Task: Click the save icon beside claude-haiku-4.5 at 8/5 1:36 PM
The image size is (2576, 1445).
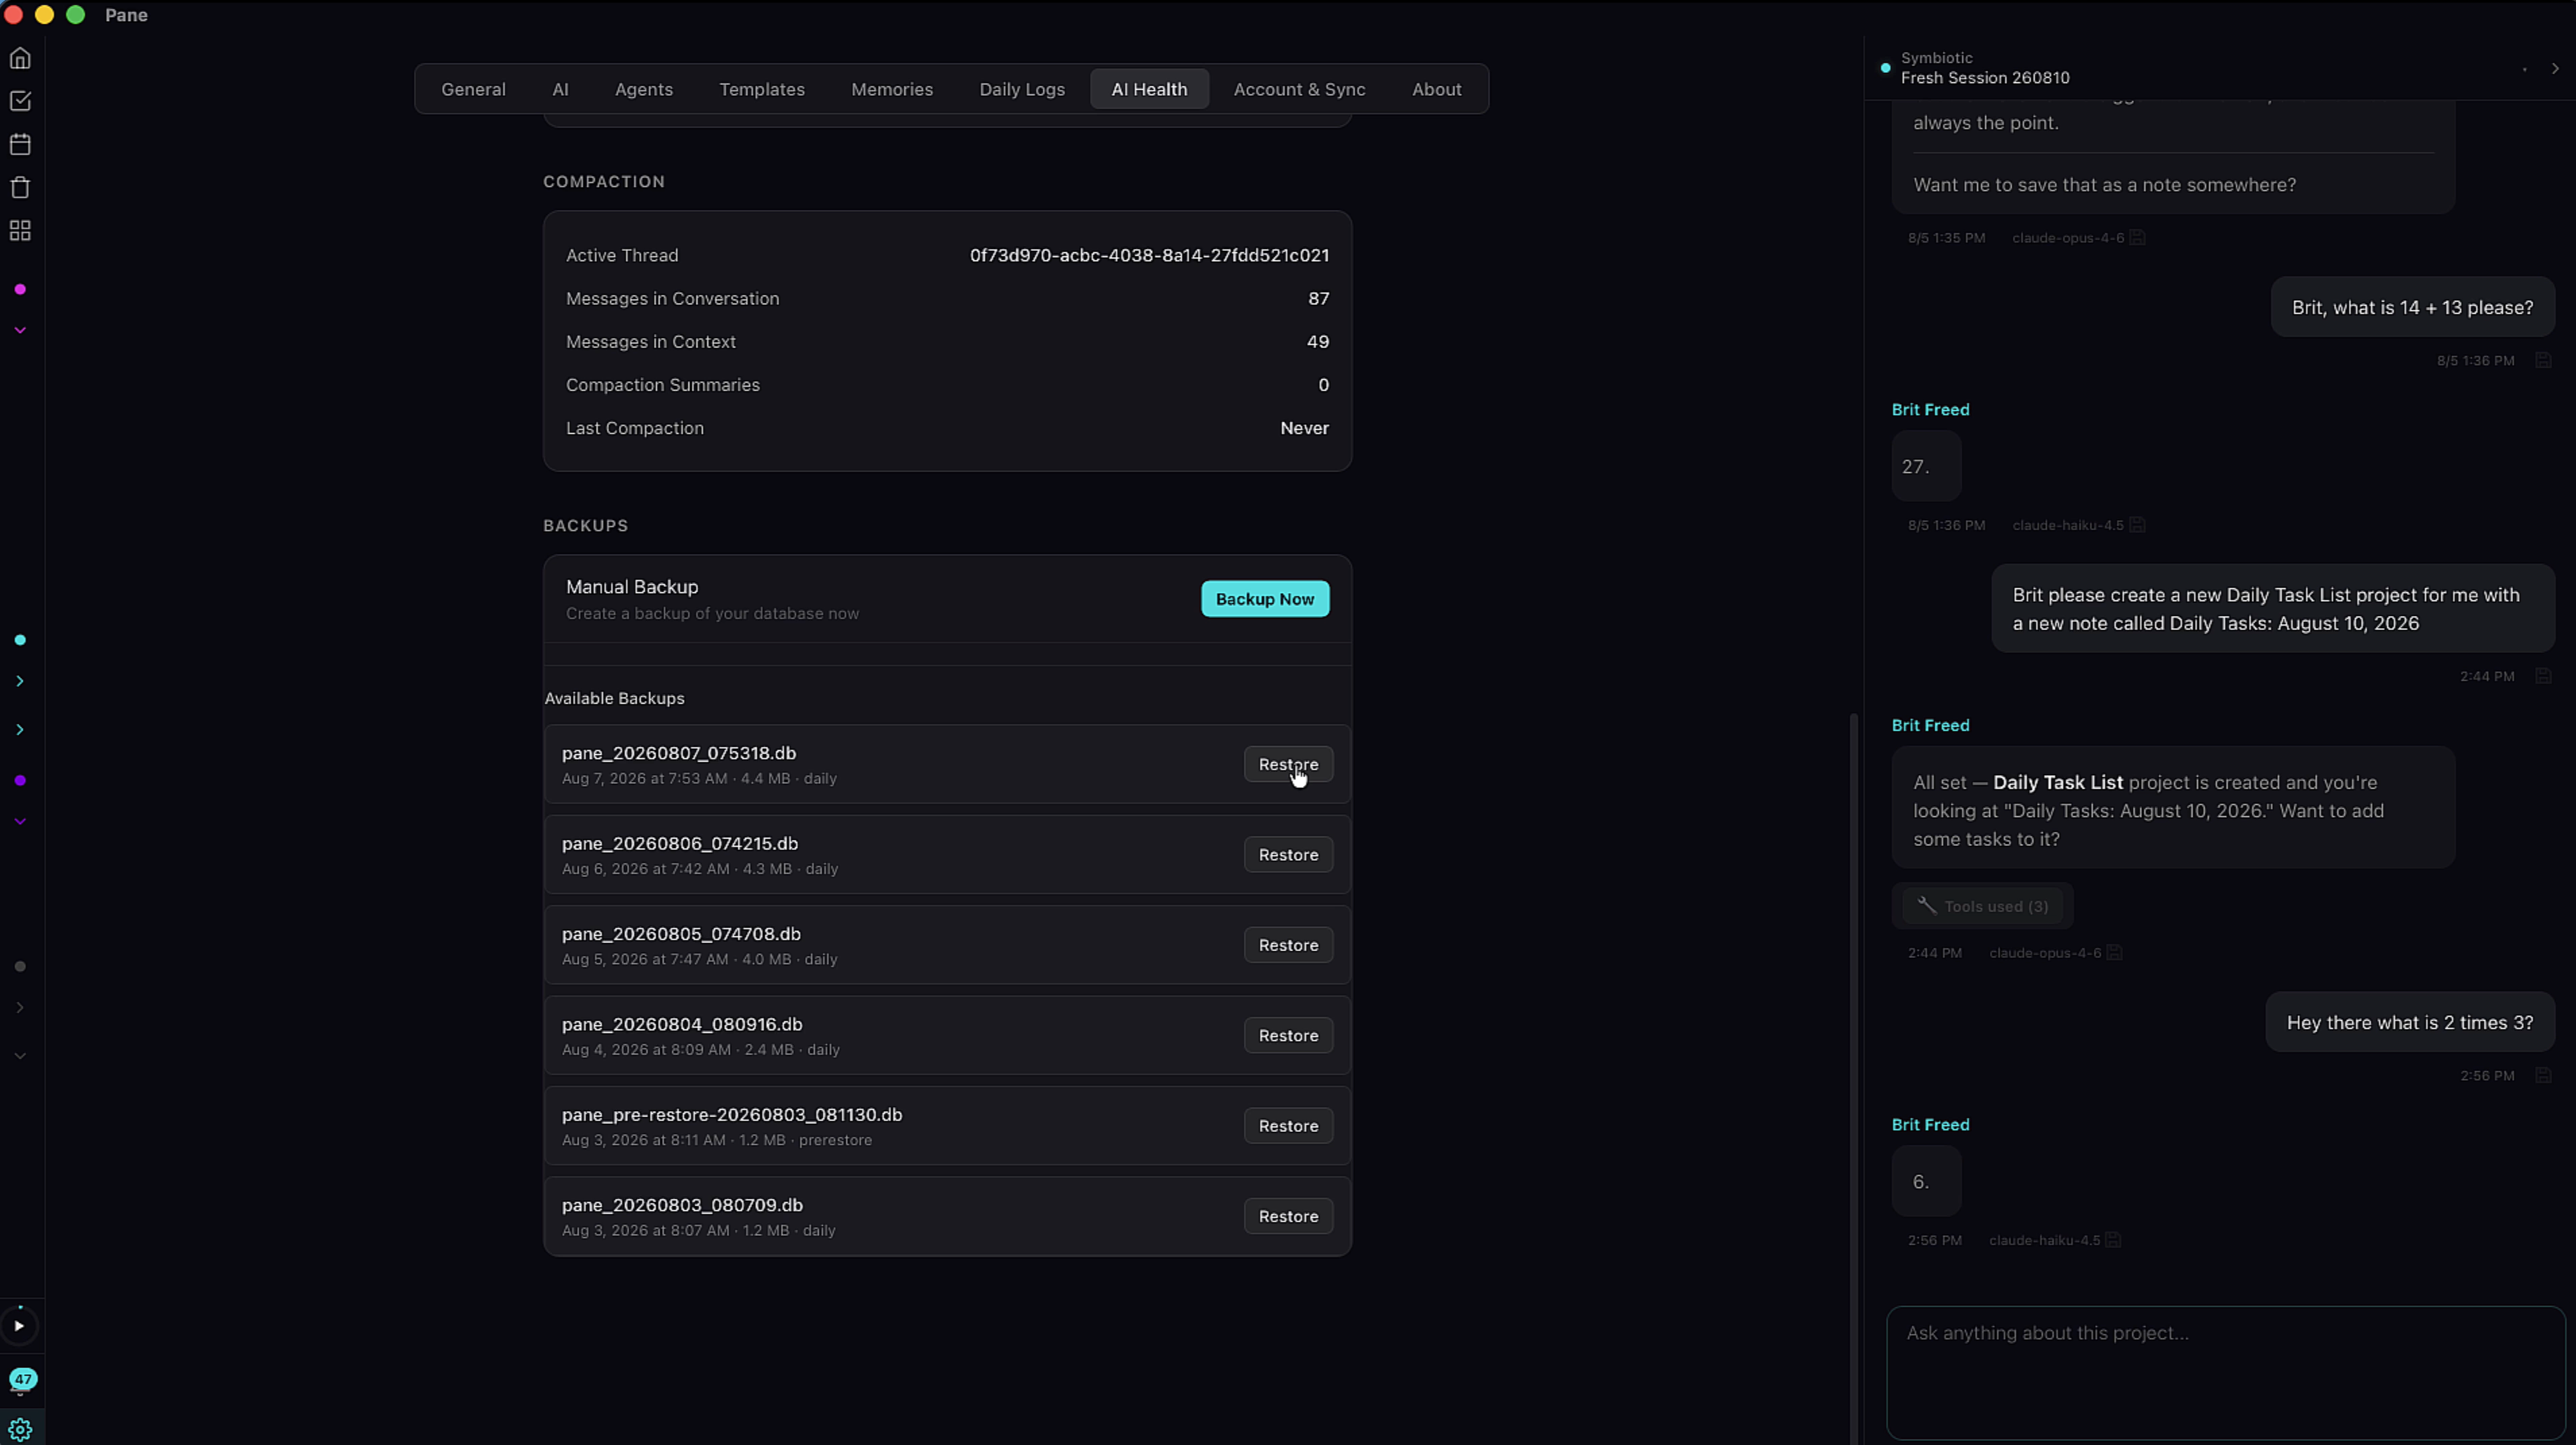Action: (x=2137, y=525)
